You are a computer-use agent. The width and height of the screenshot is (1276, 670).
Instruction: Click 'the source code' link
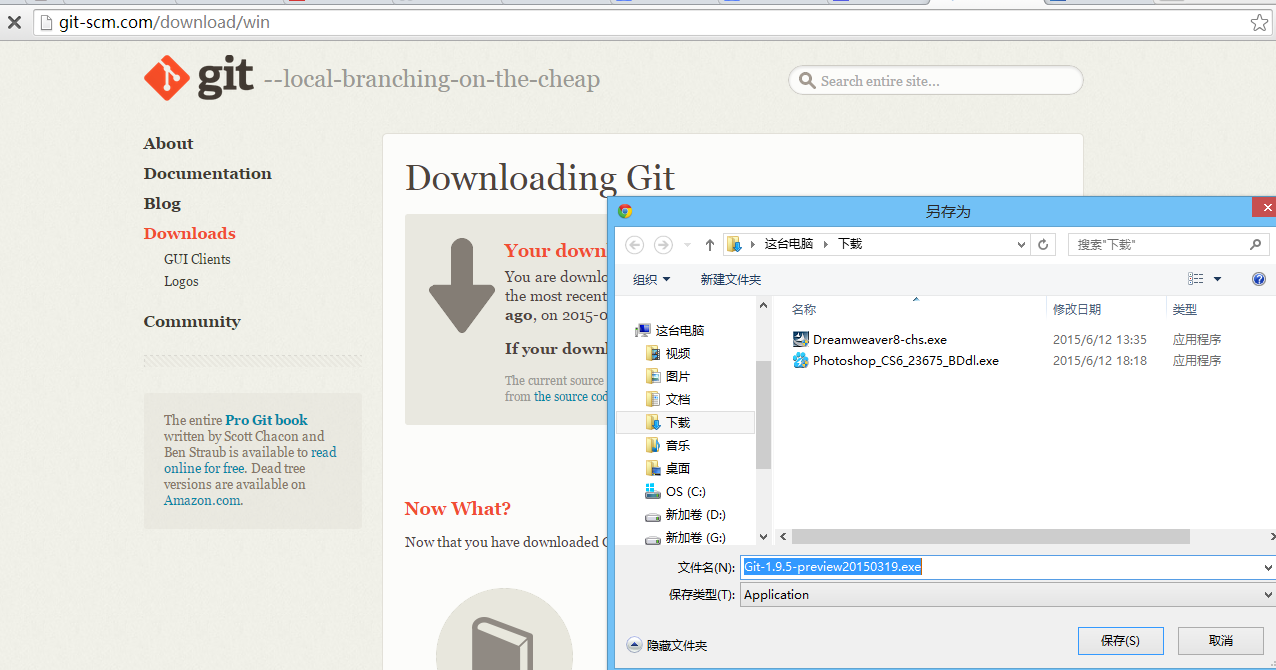tap(570, 397)
